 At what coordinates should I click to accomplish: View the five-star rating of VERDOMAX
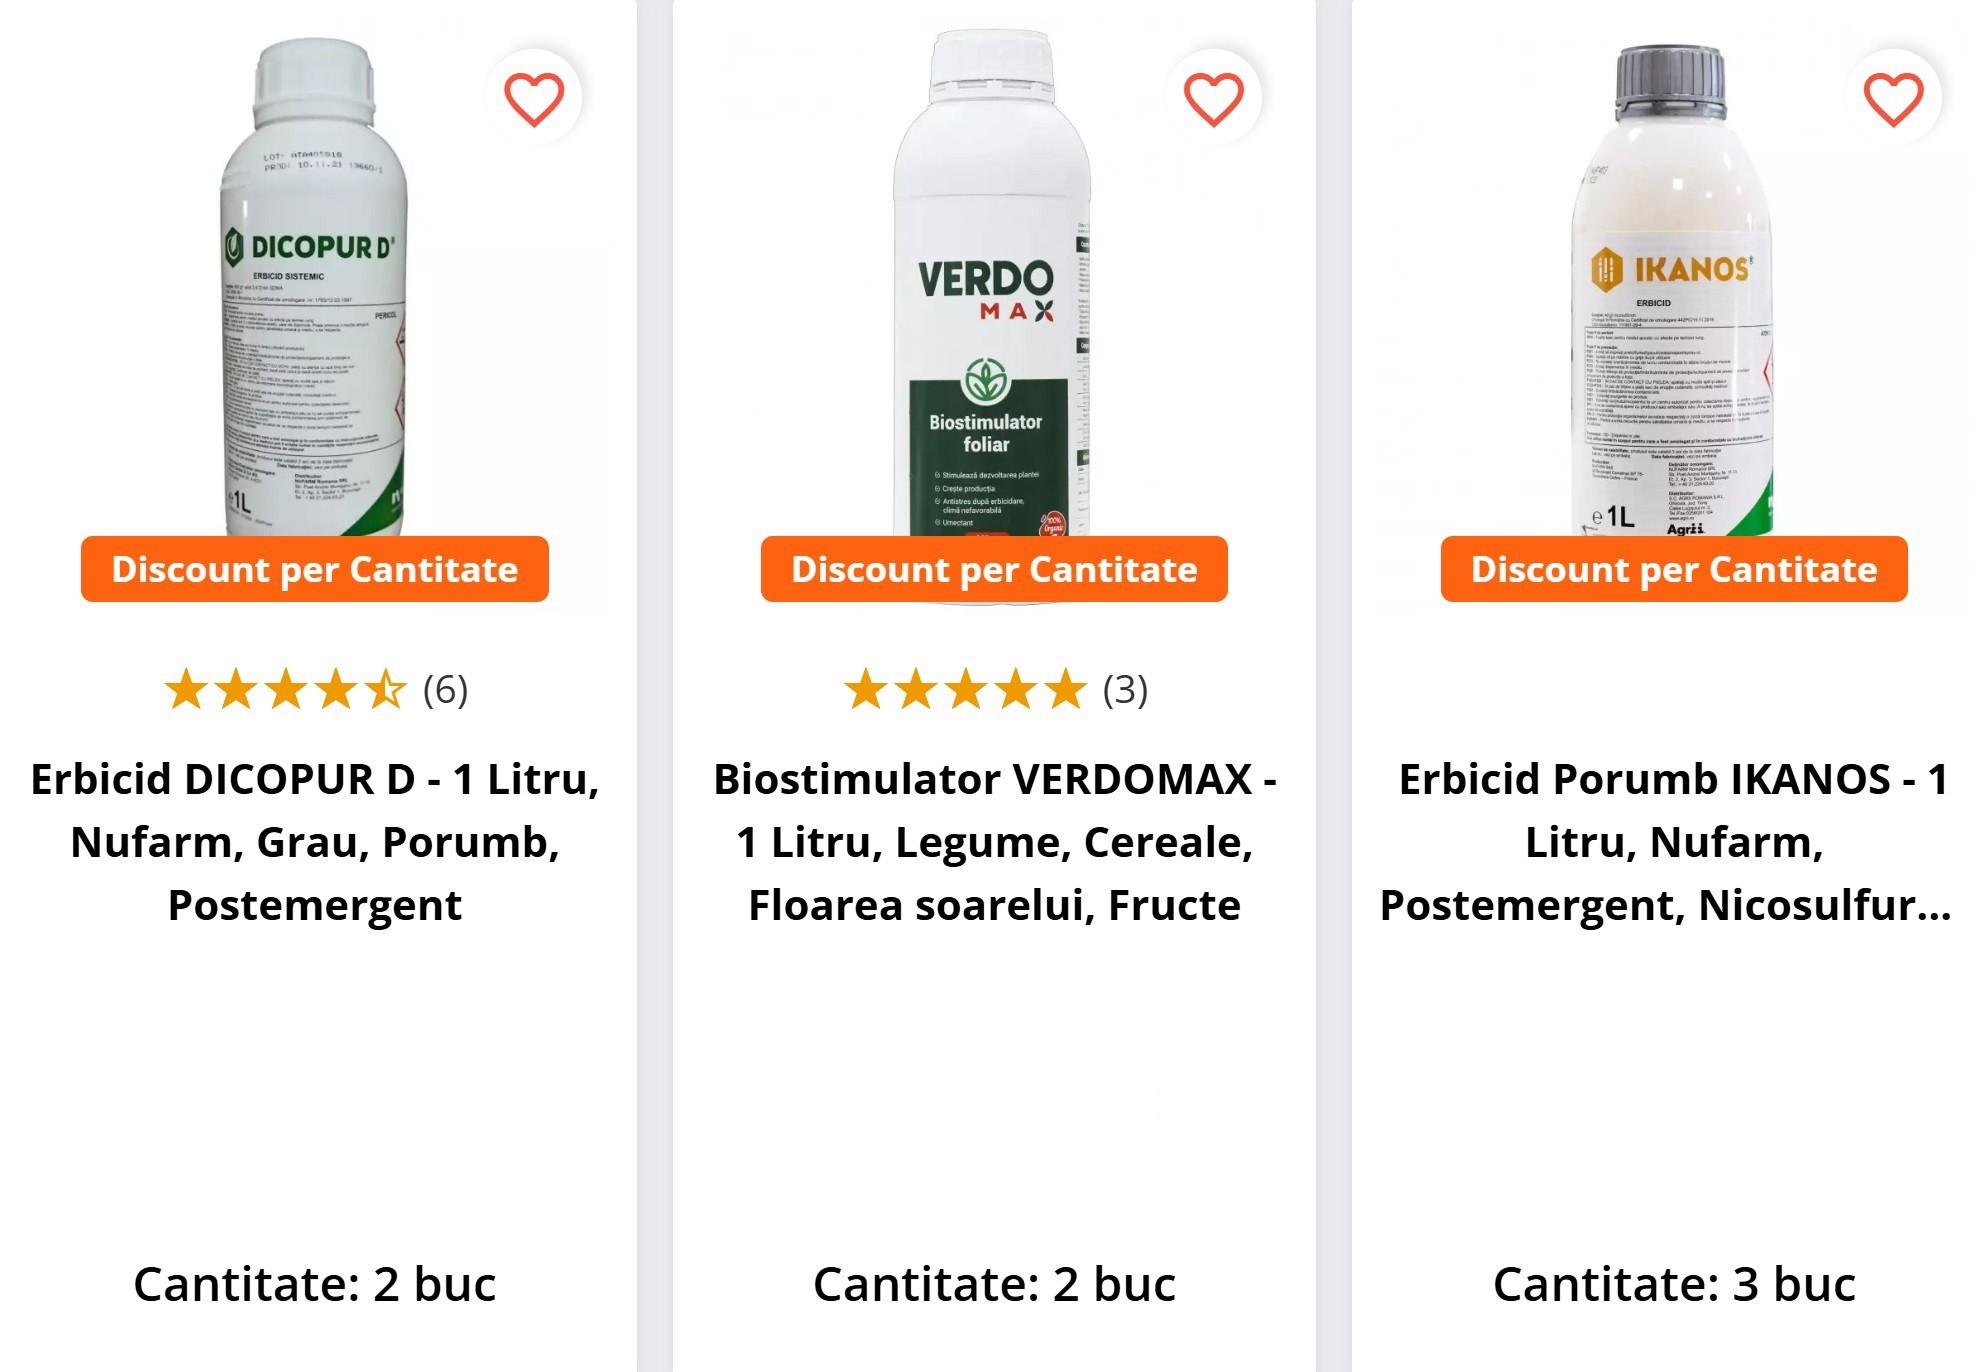(x=965, y=689)
